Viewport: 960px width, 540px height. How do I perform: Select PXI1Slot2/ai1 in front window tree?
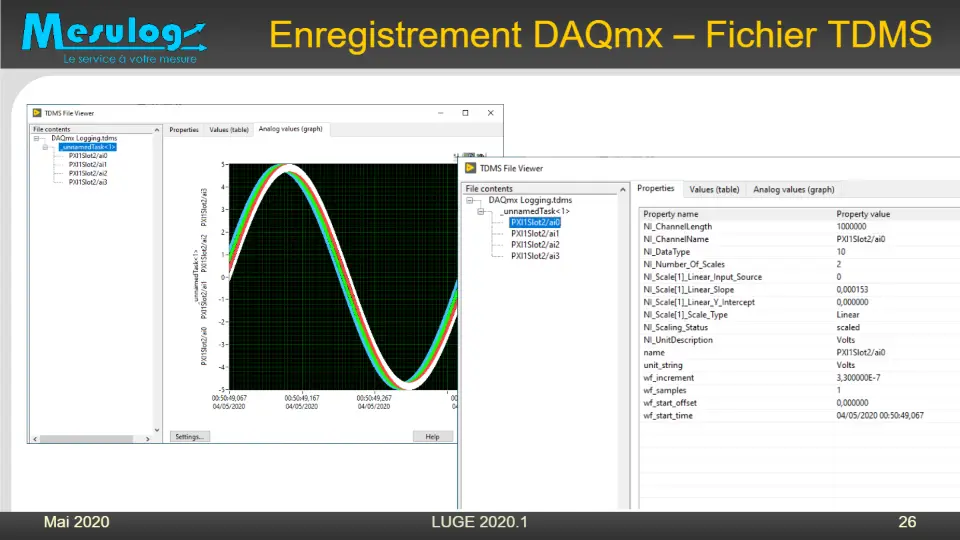coord(535,233)
